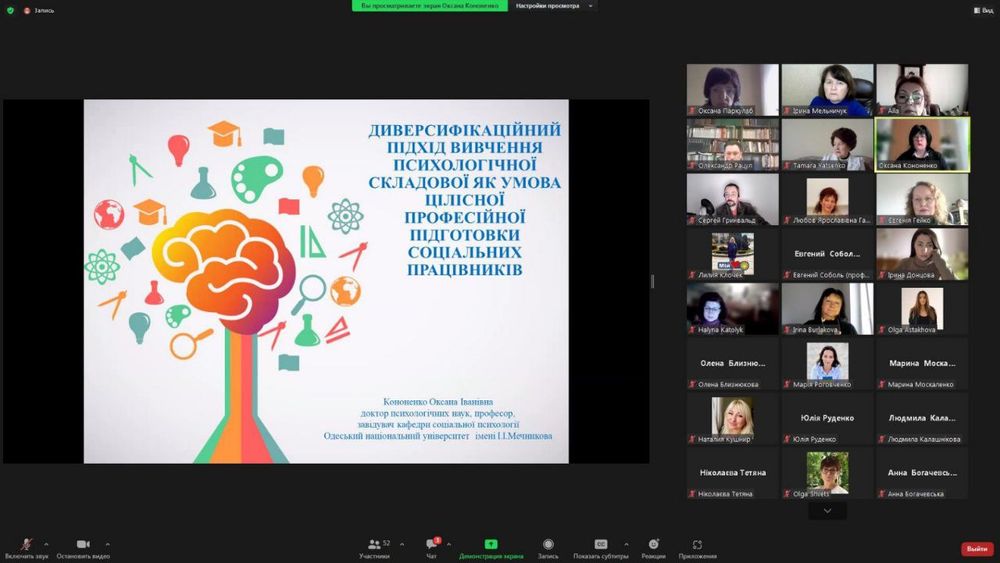
Task: Click the Вид view button at top right
Action: tap(982, 10)
